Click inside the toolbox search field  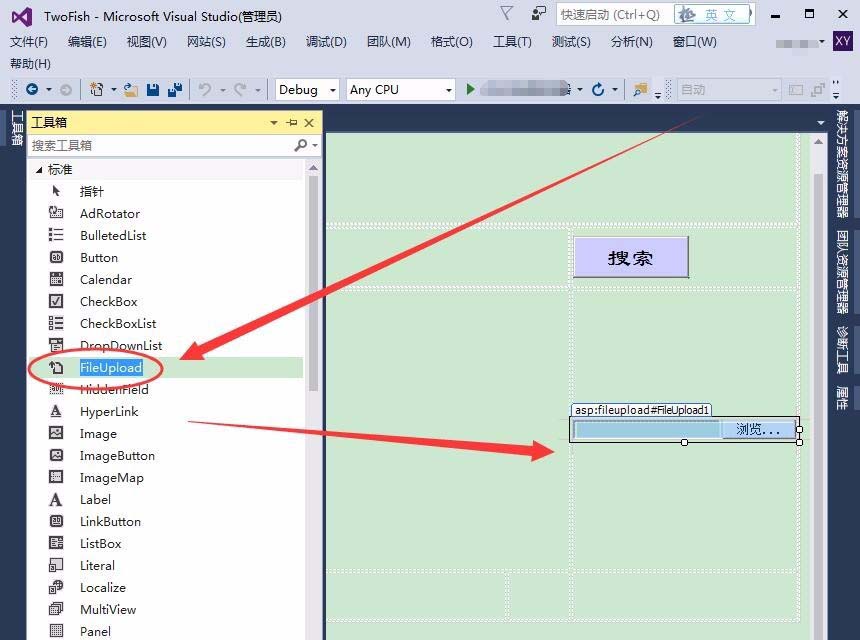150,145
